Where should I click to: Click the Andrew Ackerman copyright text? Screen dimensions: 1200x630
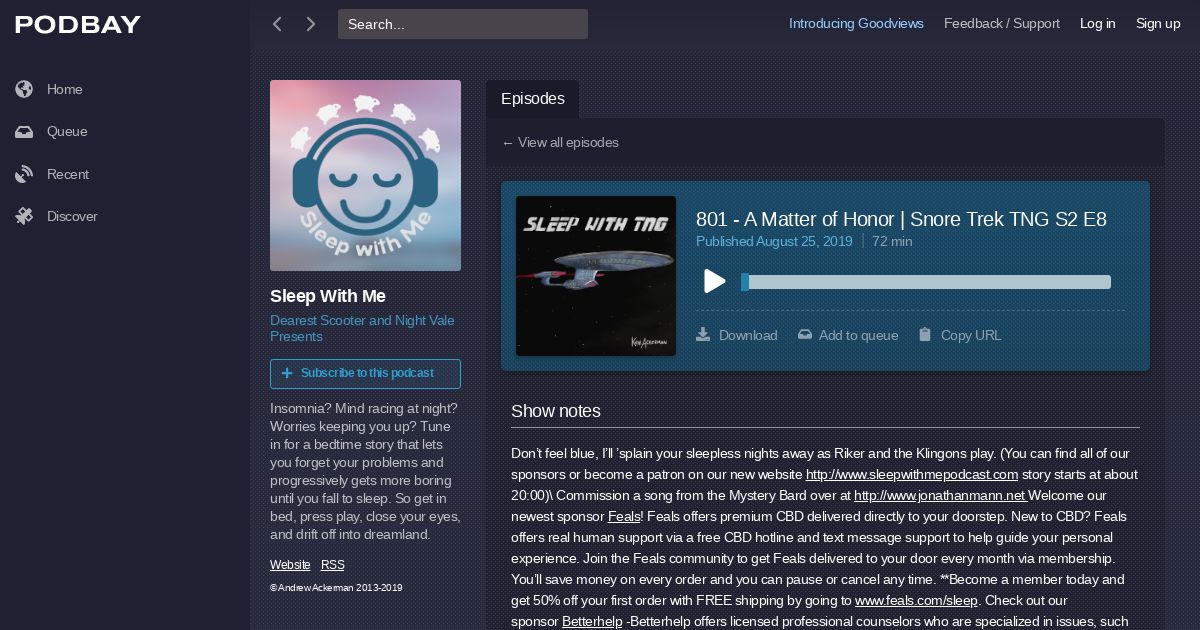pyautogui.click(x=336, y=588)
